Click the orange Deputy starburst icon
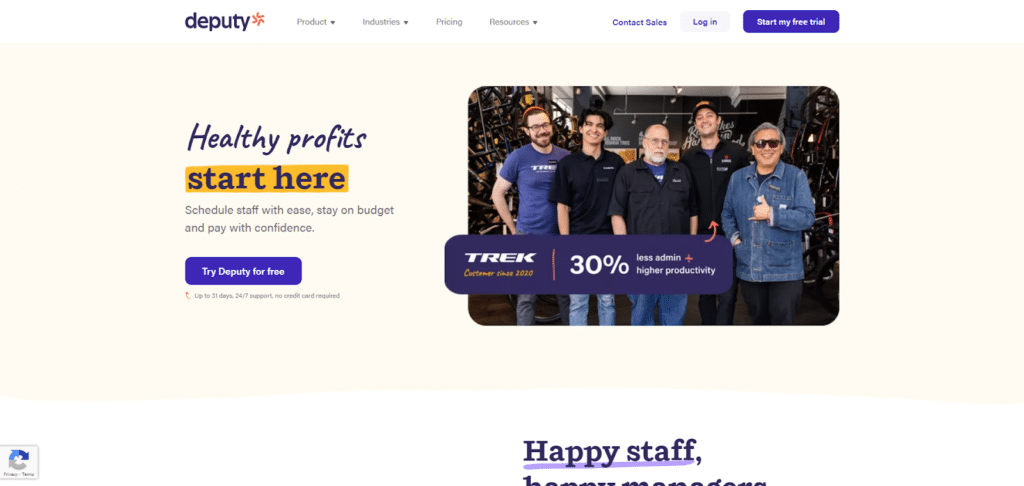The height and width of the screenshot is (486, 1024). [258, 20]
